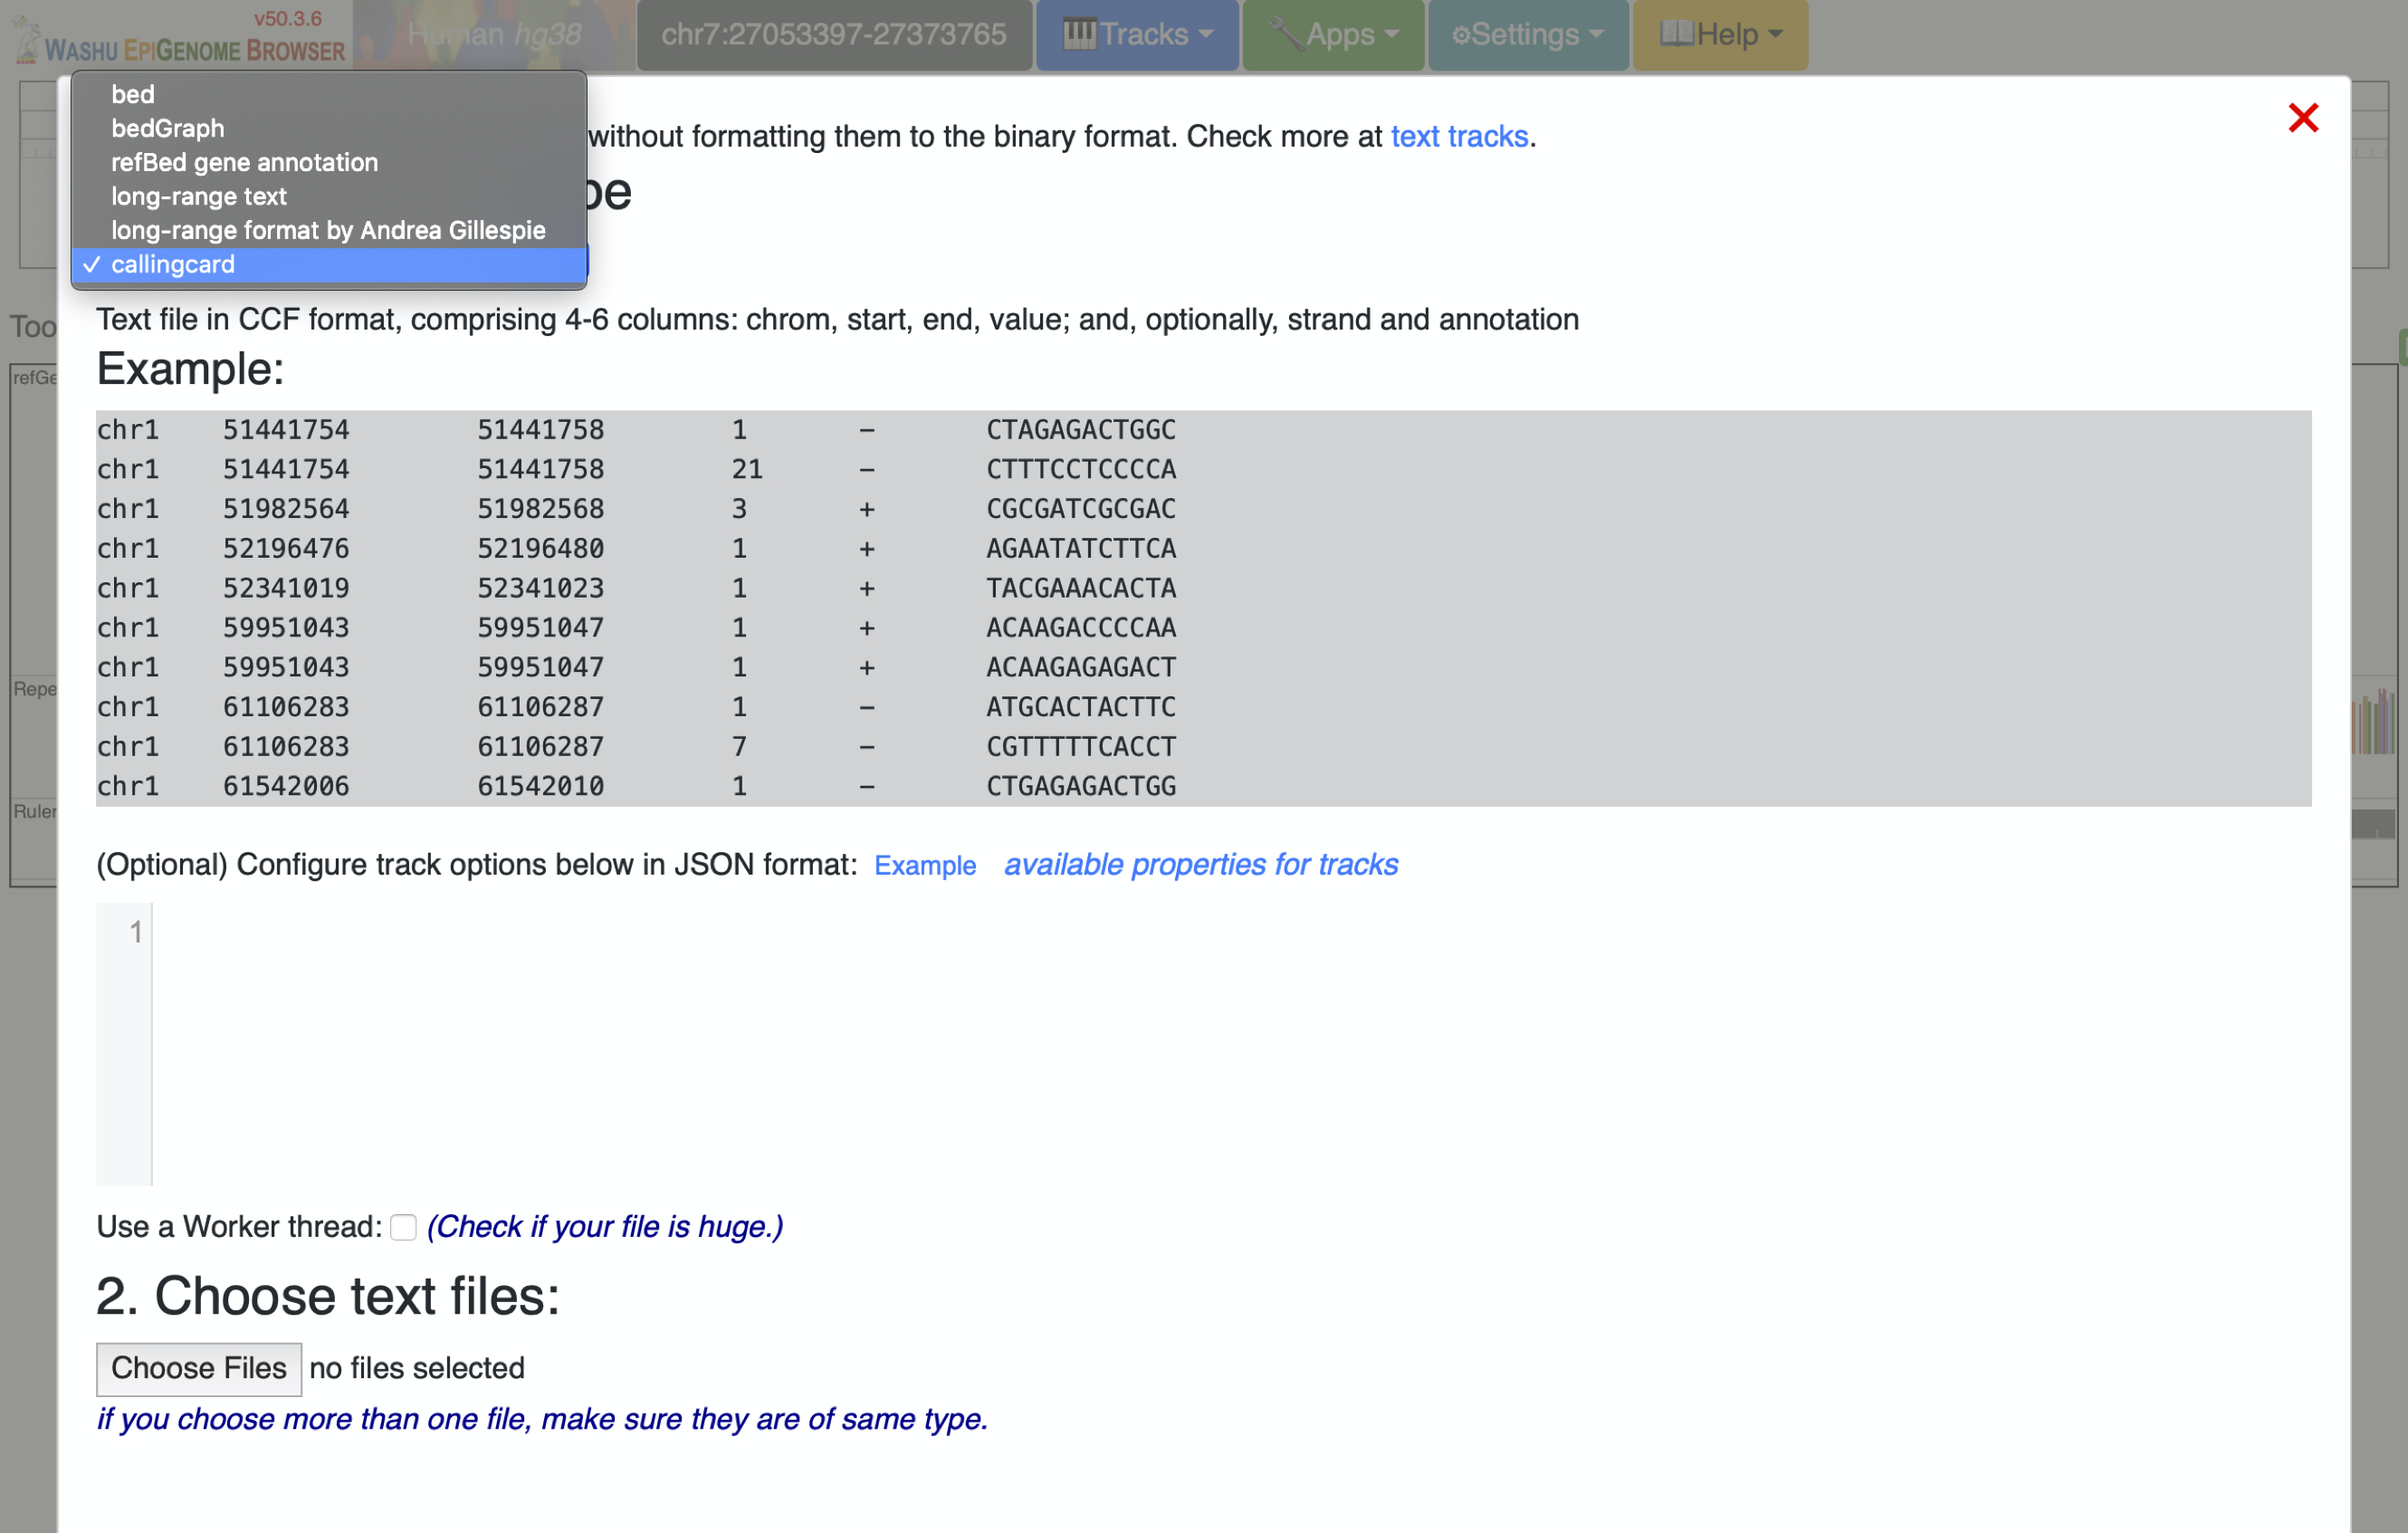Click the Human hg38 genome label

coord(494,35)
